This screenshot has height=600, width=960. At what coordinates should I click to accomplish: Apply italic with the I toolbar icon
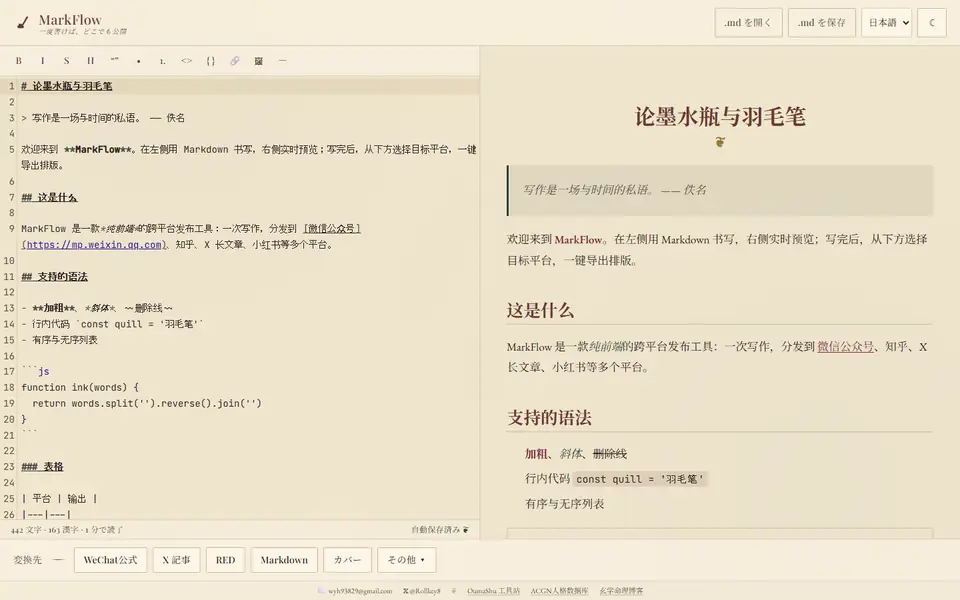coord(42,61)
